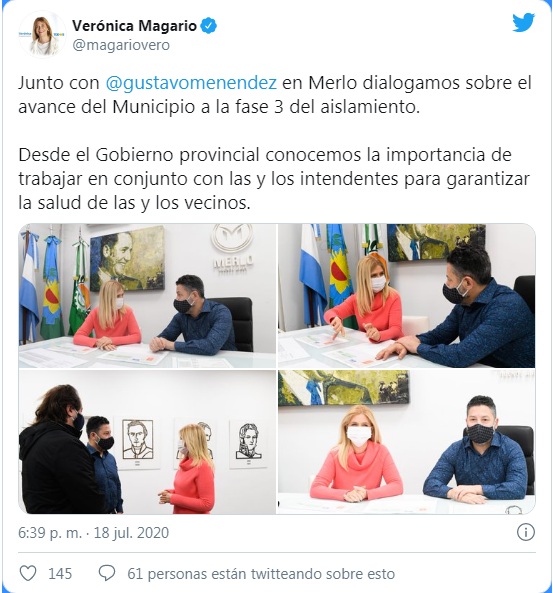Click the 145 likes count
Viewport: 553px width, 593px height.
pos(60,574)
